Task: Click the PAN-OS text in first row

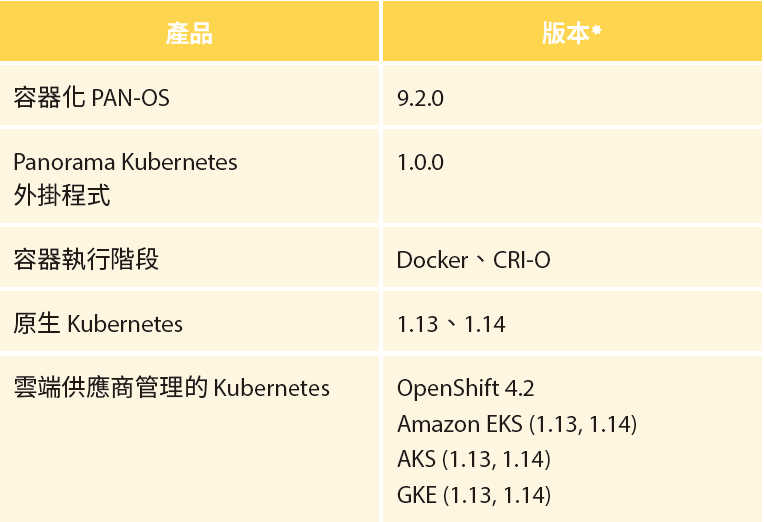Action: click(x=130, y=98)
